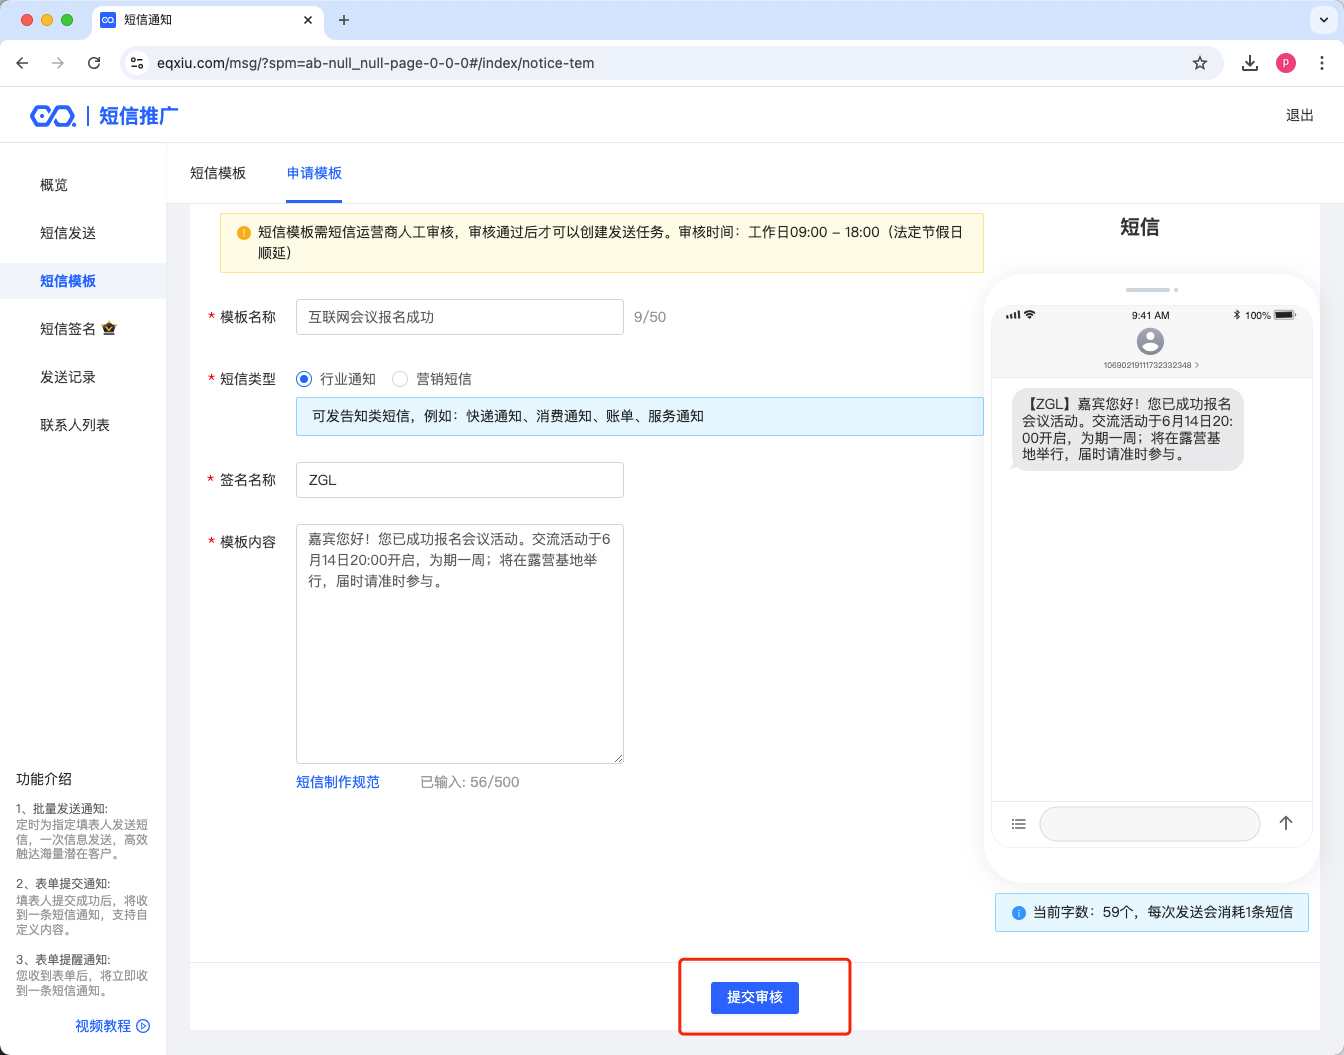The height and width of the screenshot is (1055, 1344).
Task: Click the phone preview send arrow icon
Action: click(1286, 823)
